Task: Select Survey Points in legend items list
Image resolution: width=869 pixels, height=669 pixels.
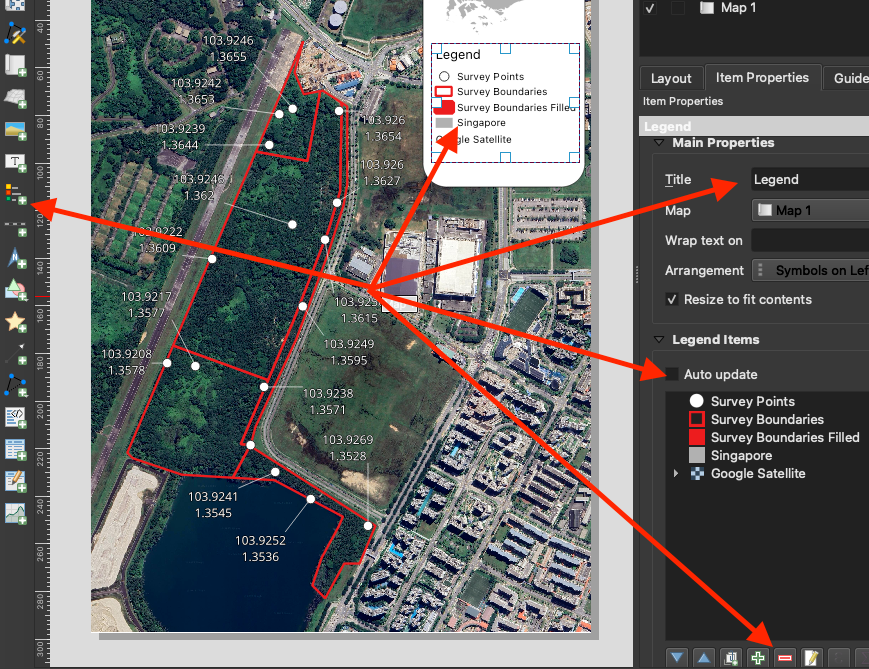Action: [753, 401]
